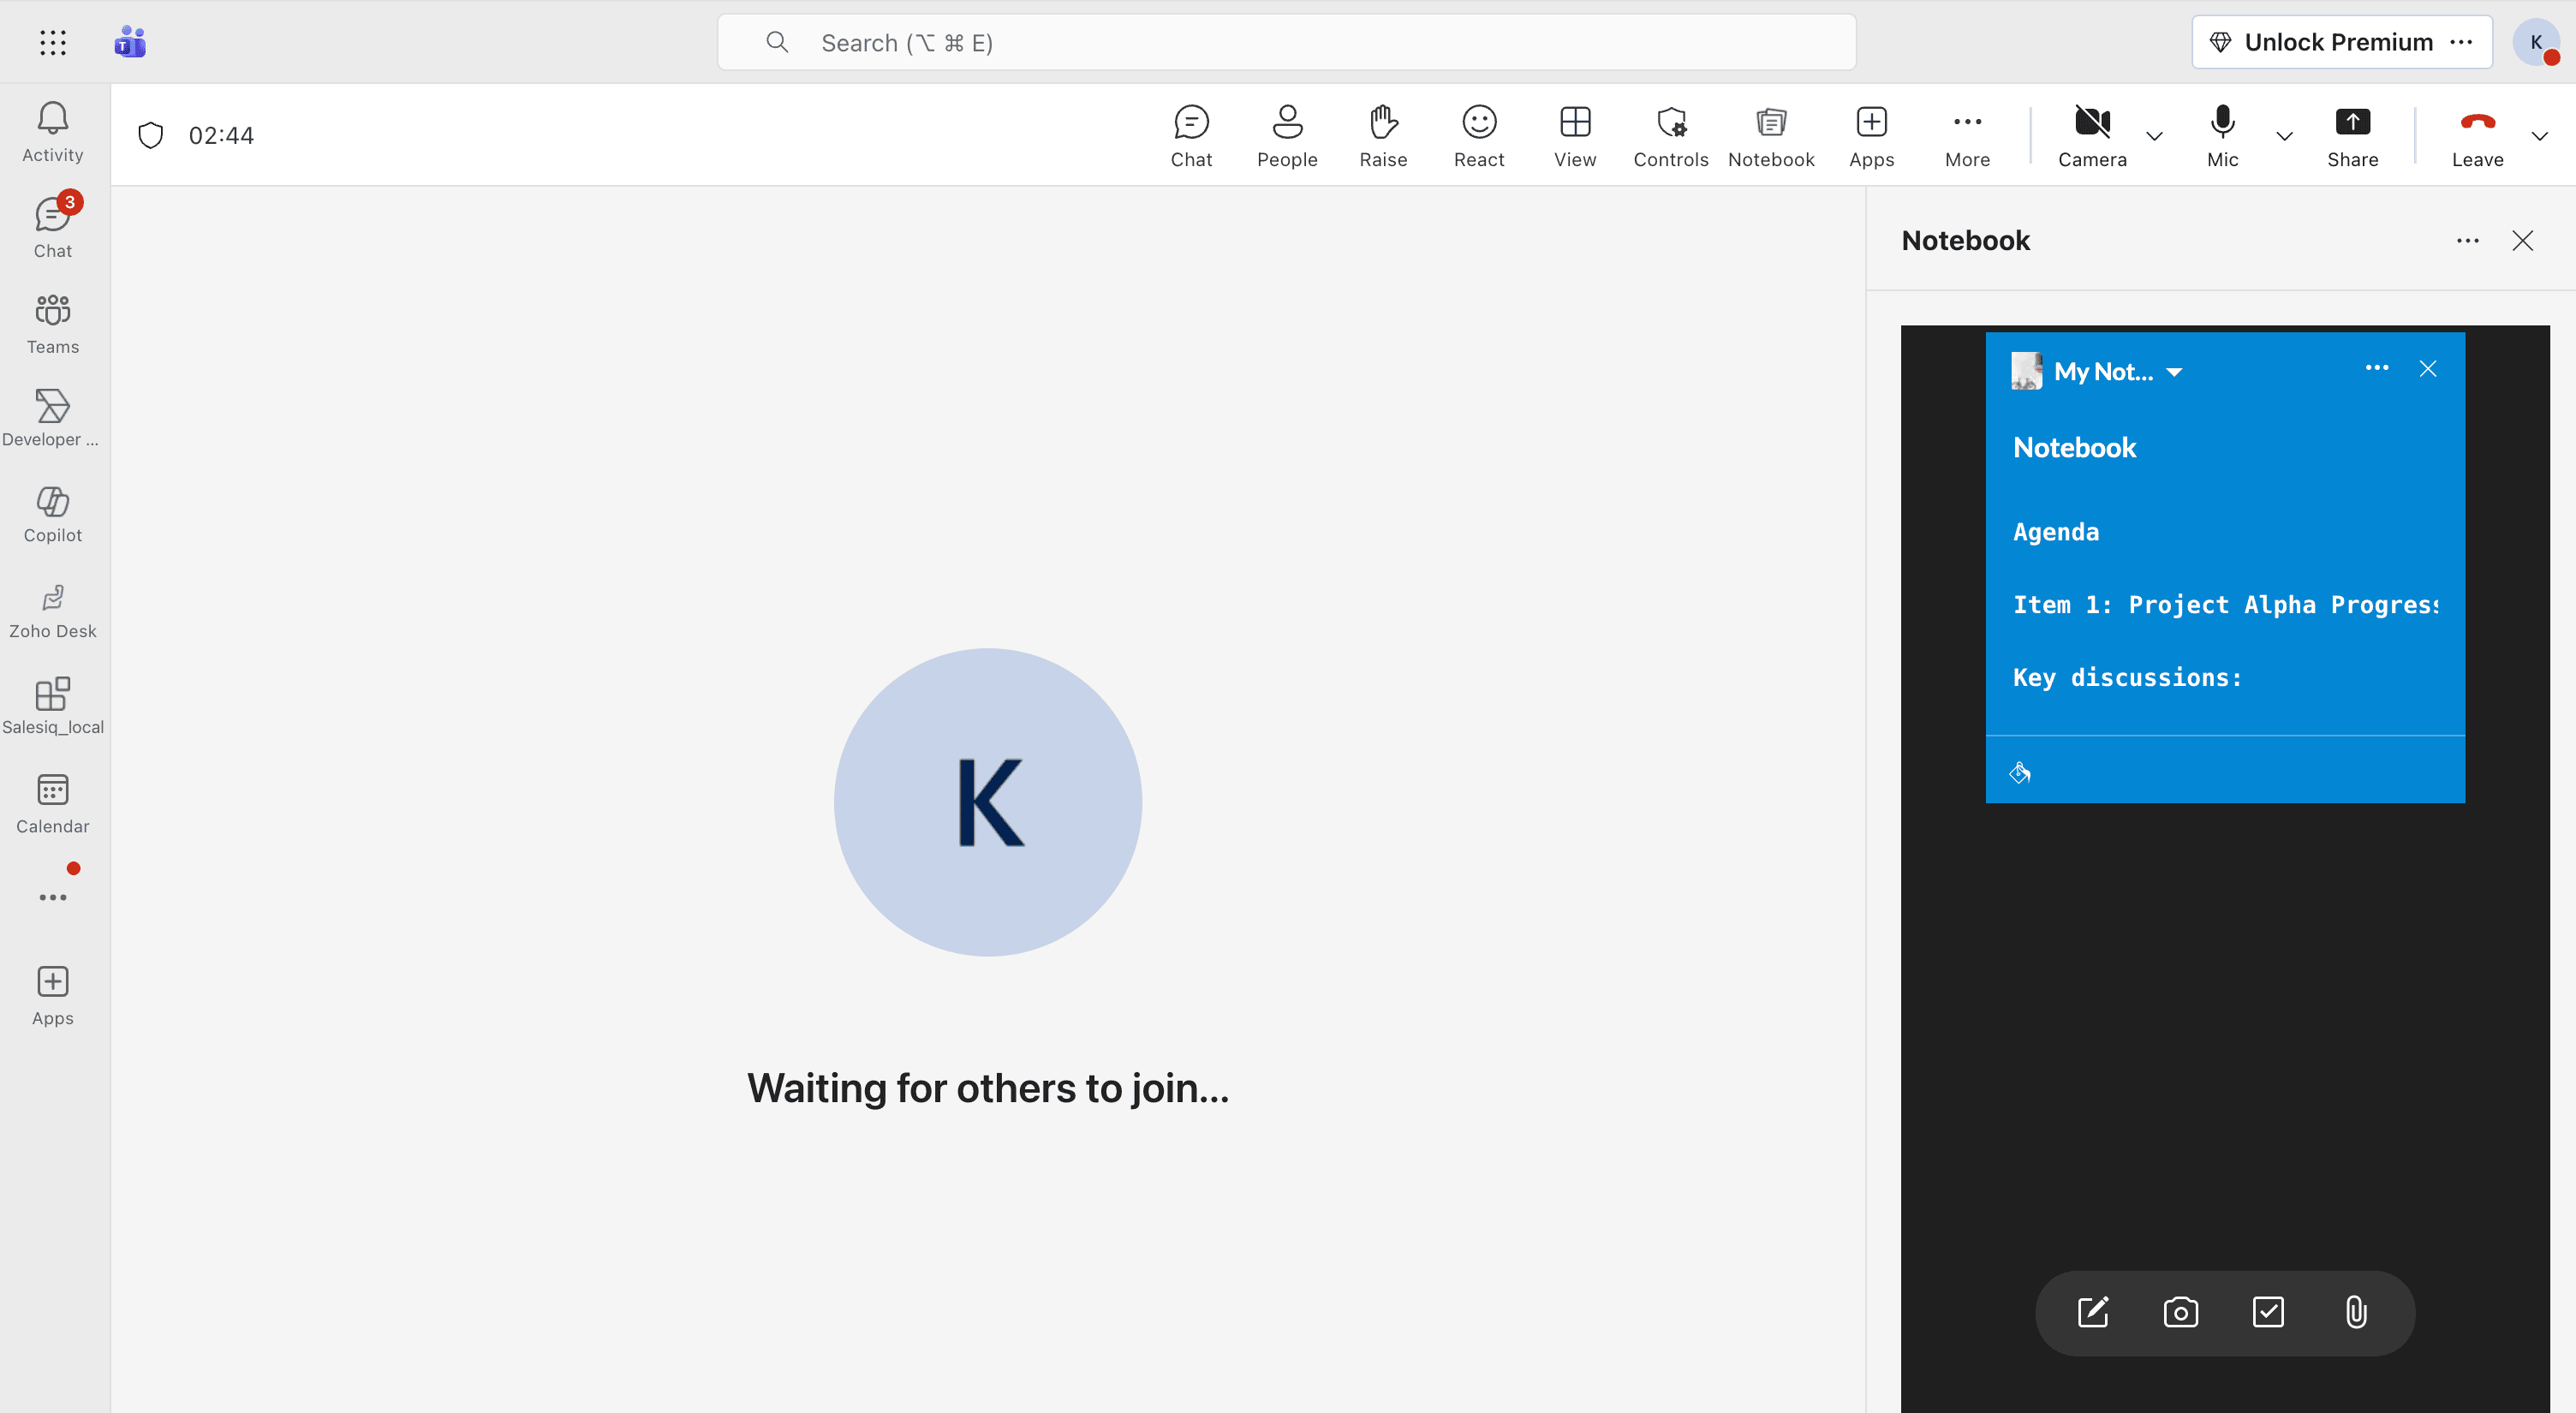Image resolution: width=2576 pixels, height=1413 pixels.
Task: Open Copilot in the left sidebar
Action: 53,514
